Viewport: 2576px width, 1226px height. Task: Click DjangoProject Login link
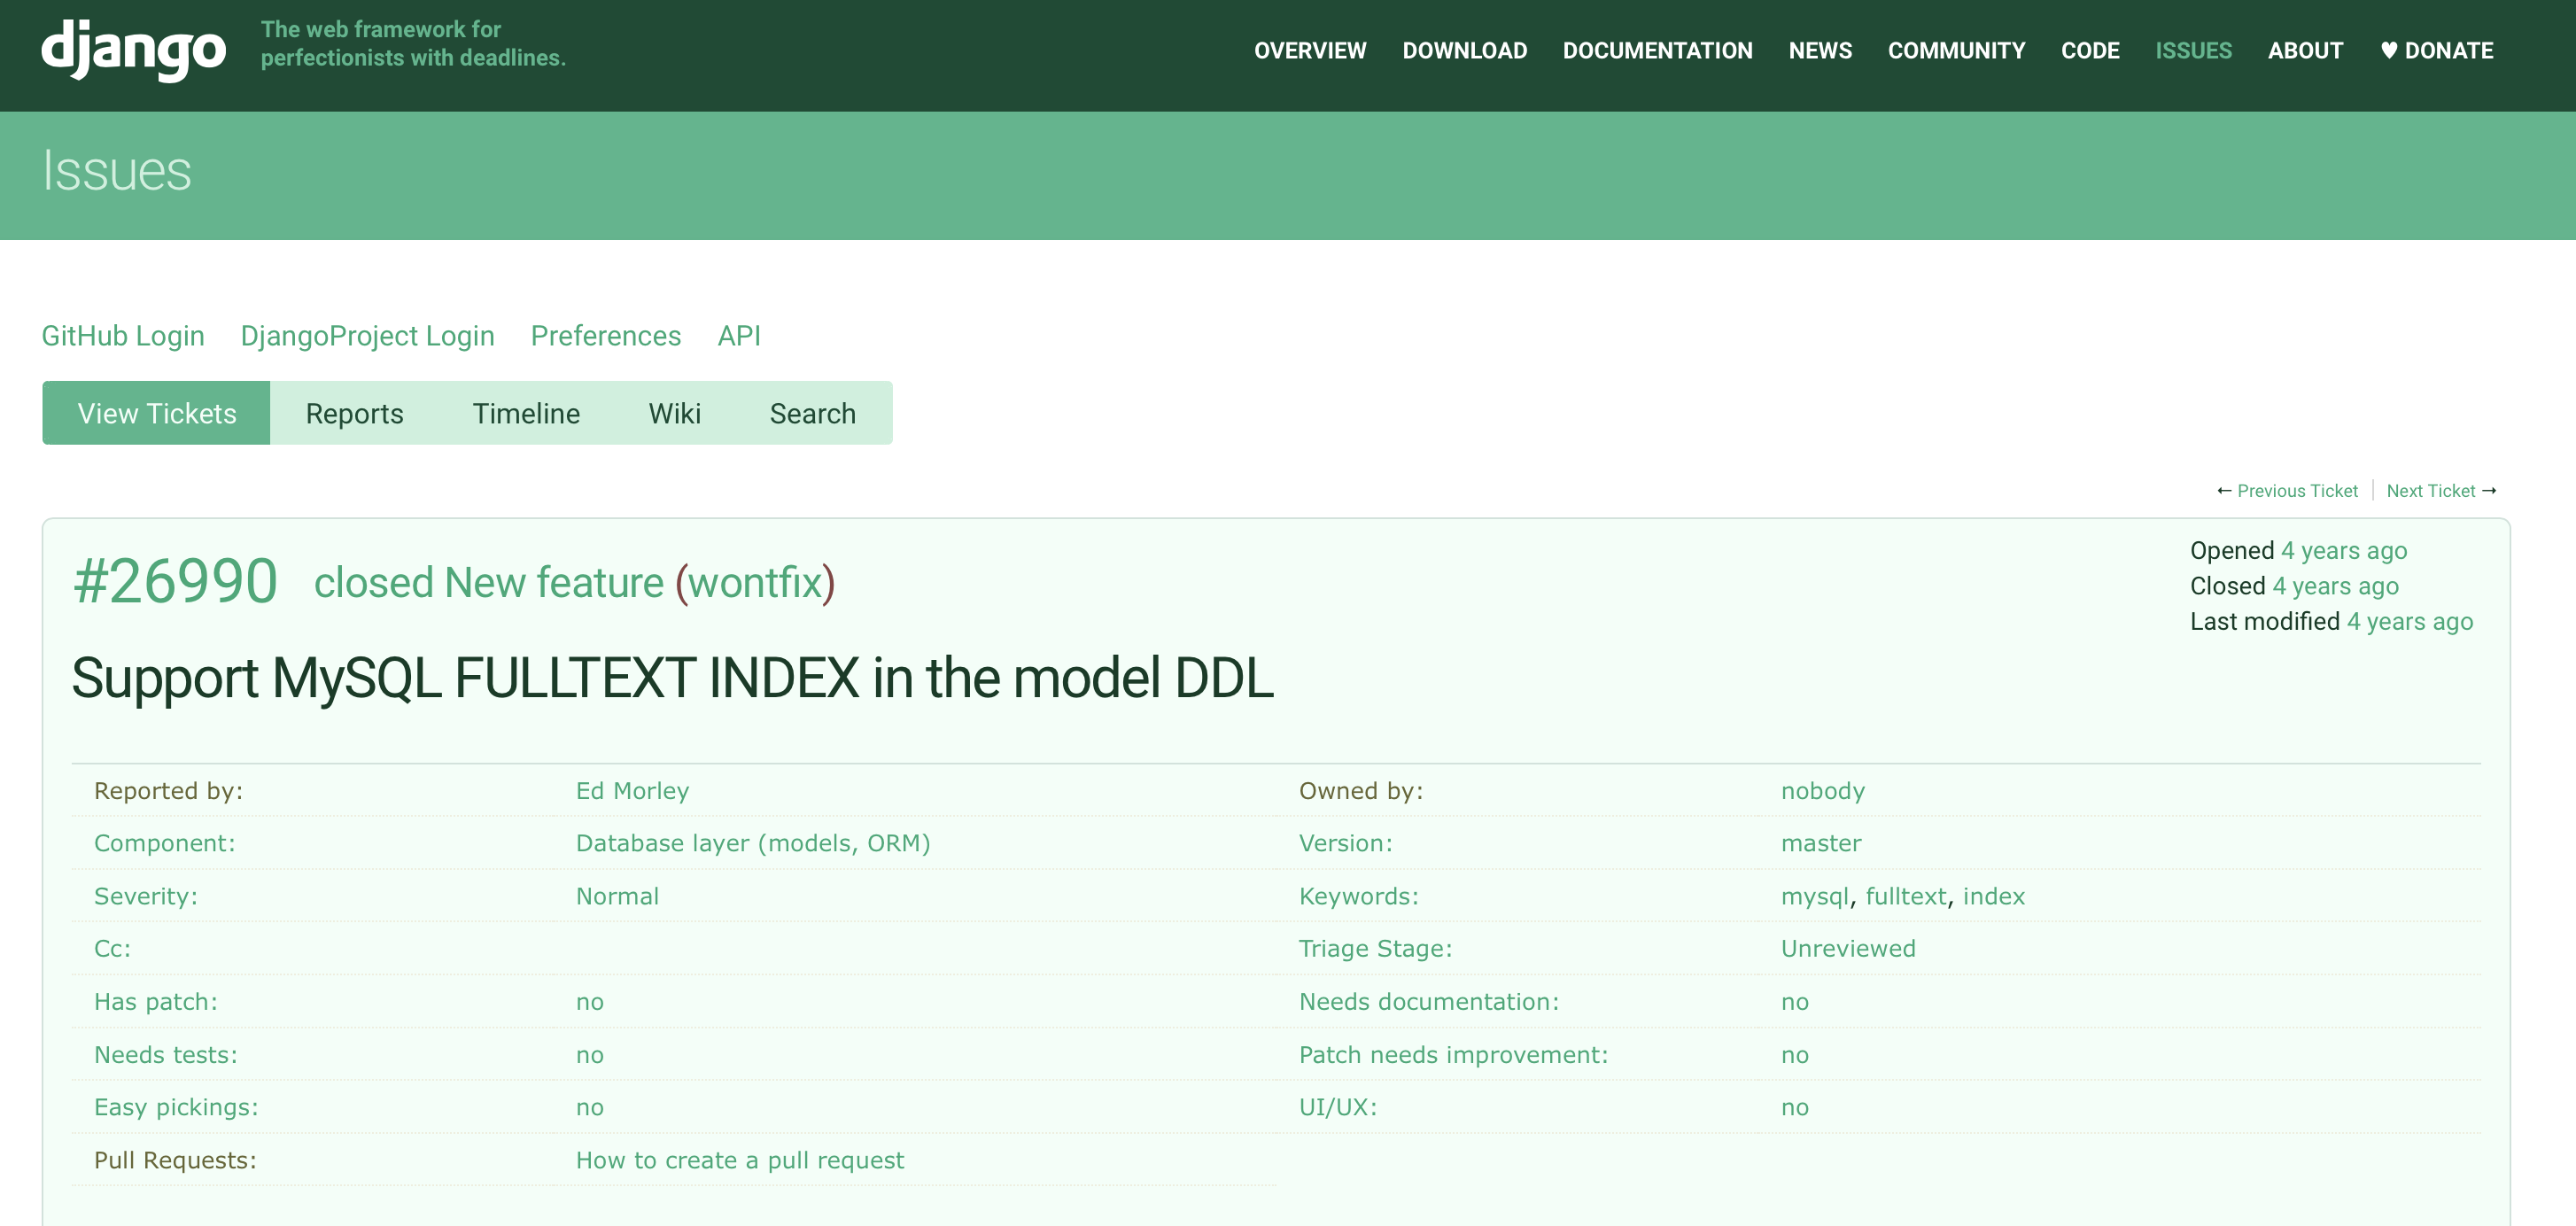point(367,336)
